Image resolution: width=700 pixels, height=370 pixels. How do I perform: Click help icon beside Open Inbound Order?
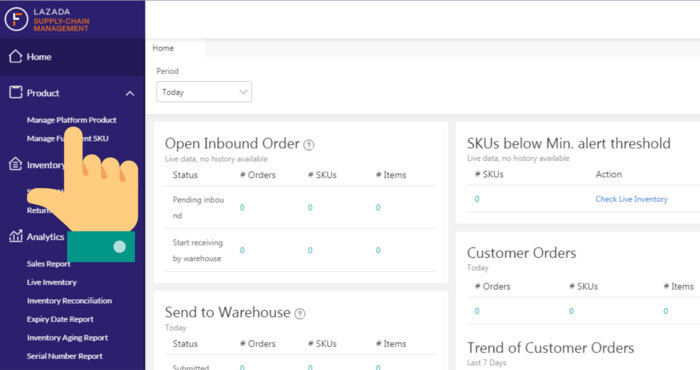pyautogui.click(x=308, y=145)
